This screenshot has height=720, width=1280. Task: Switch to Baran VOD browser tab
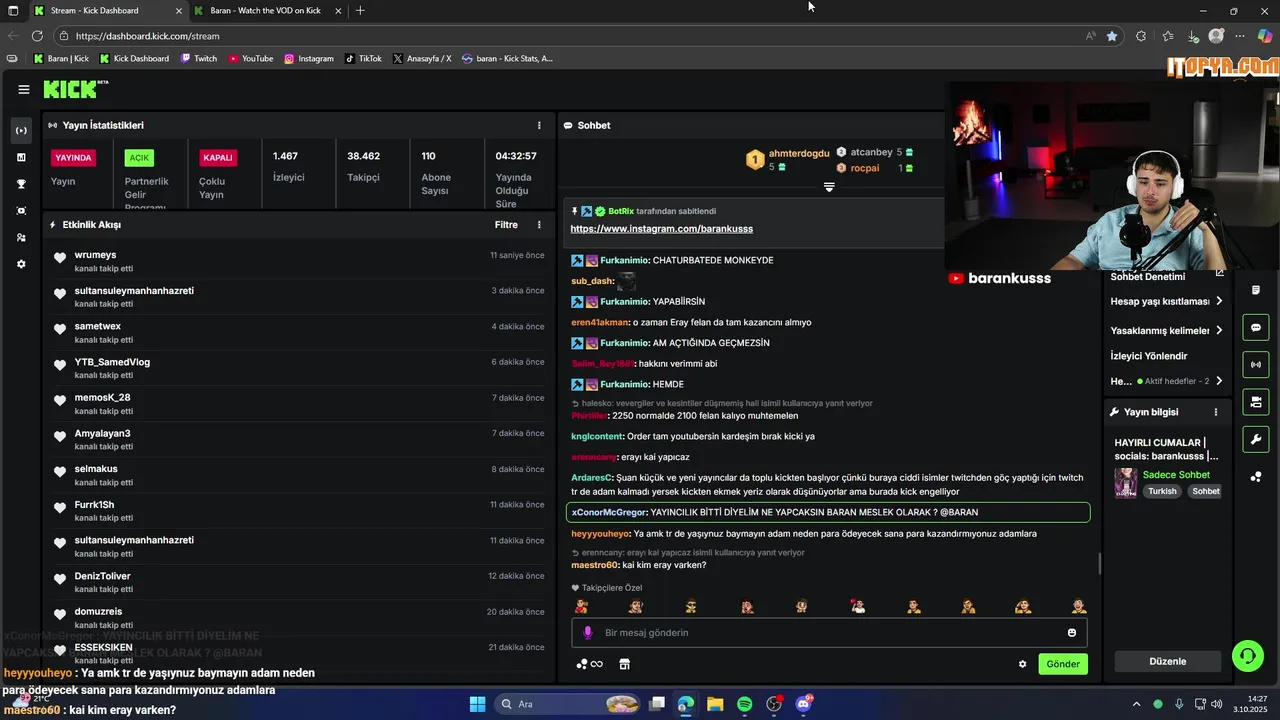265,10
